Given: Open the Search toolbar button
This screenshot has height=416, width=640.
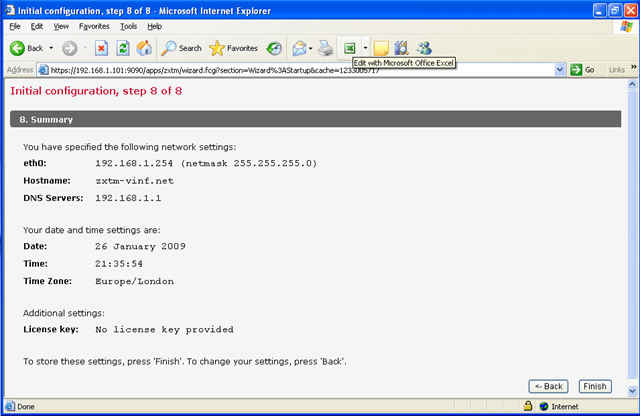Looking at the screenshot, I should [181, 48].
